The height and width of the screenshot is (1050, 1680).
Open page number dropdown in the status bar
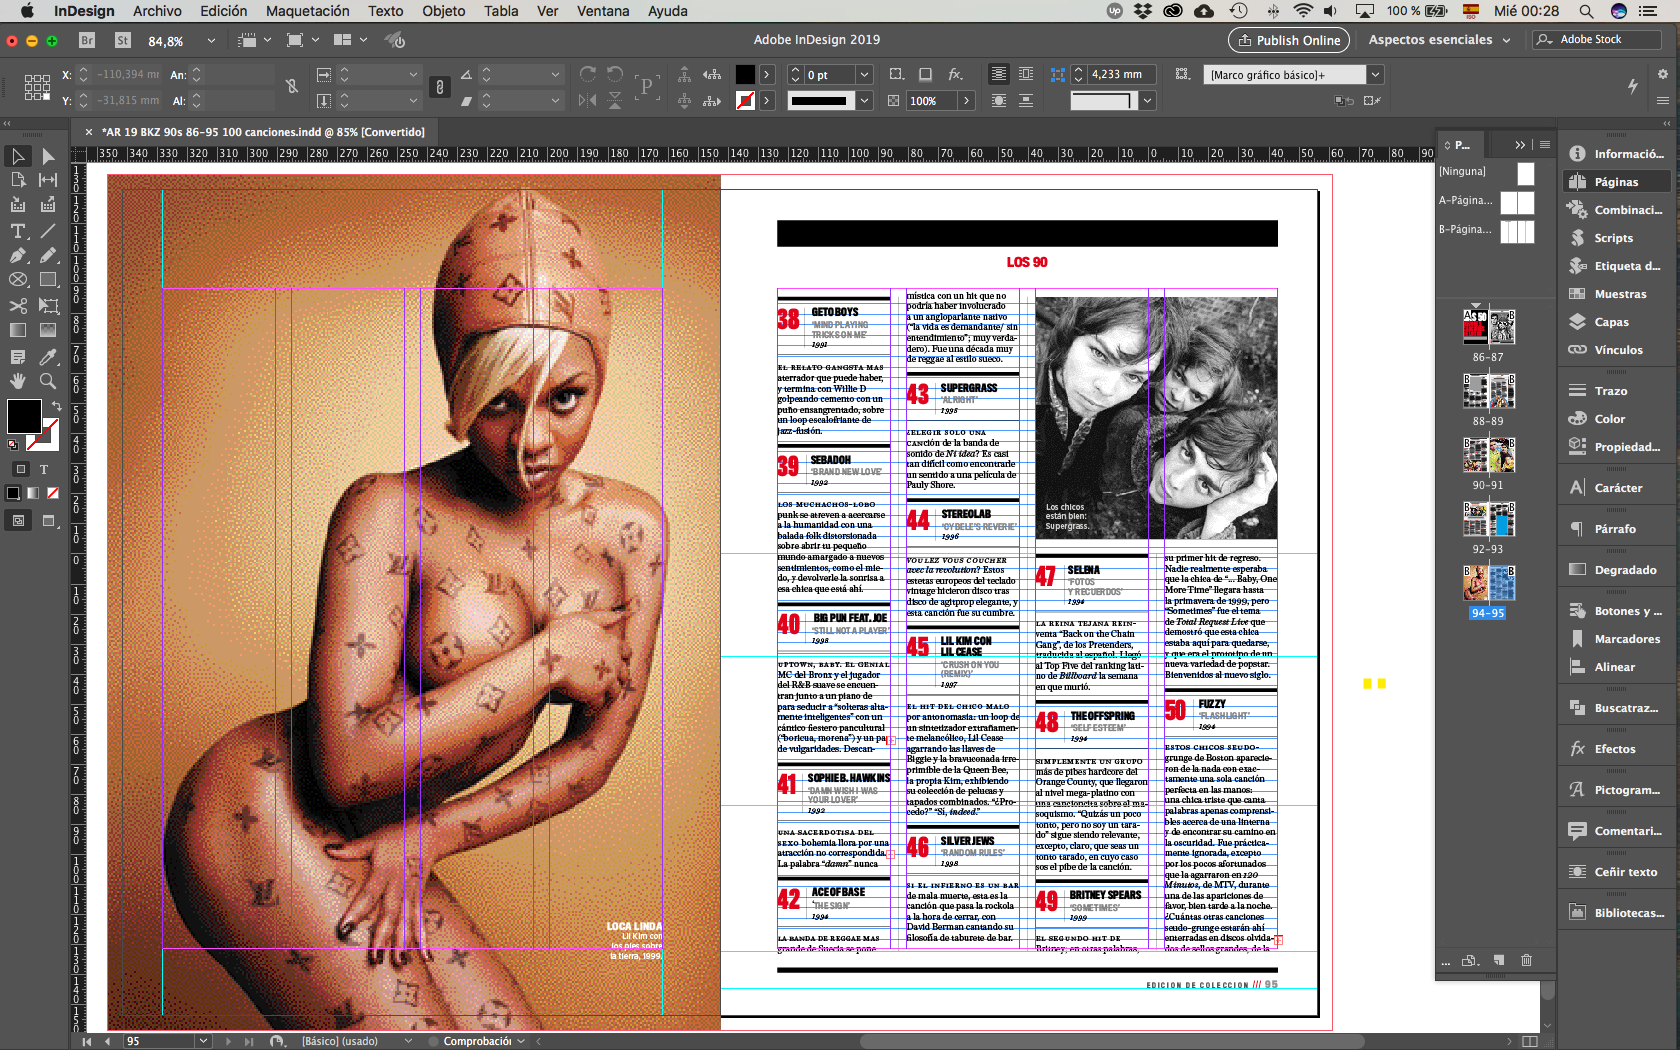204,1041
